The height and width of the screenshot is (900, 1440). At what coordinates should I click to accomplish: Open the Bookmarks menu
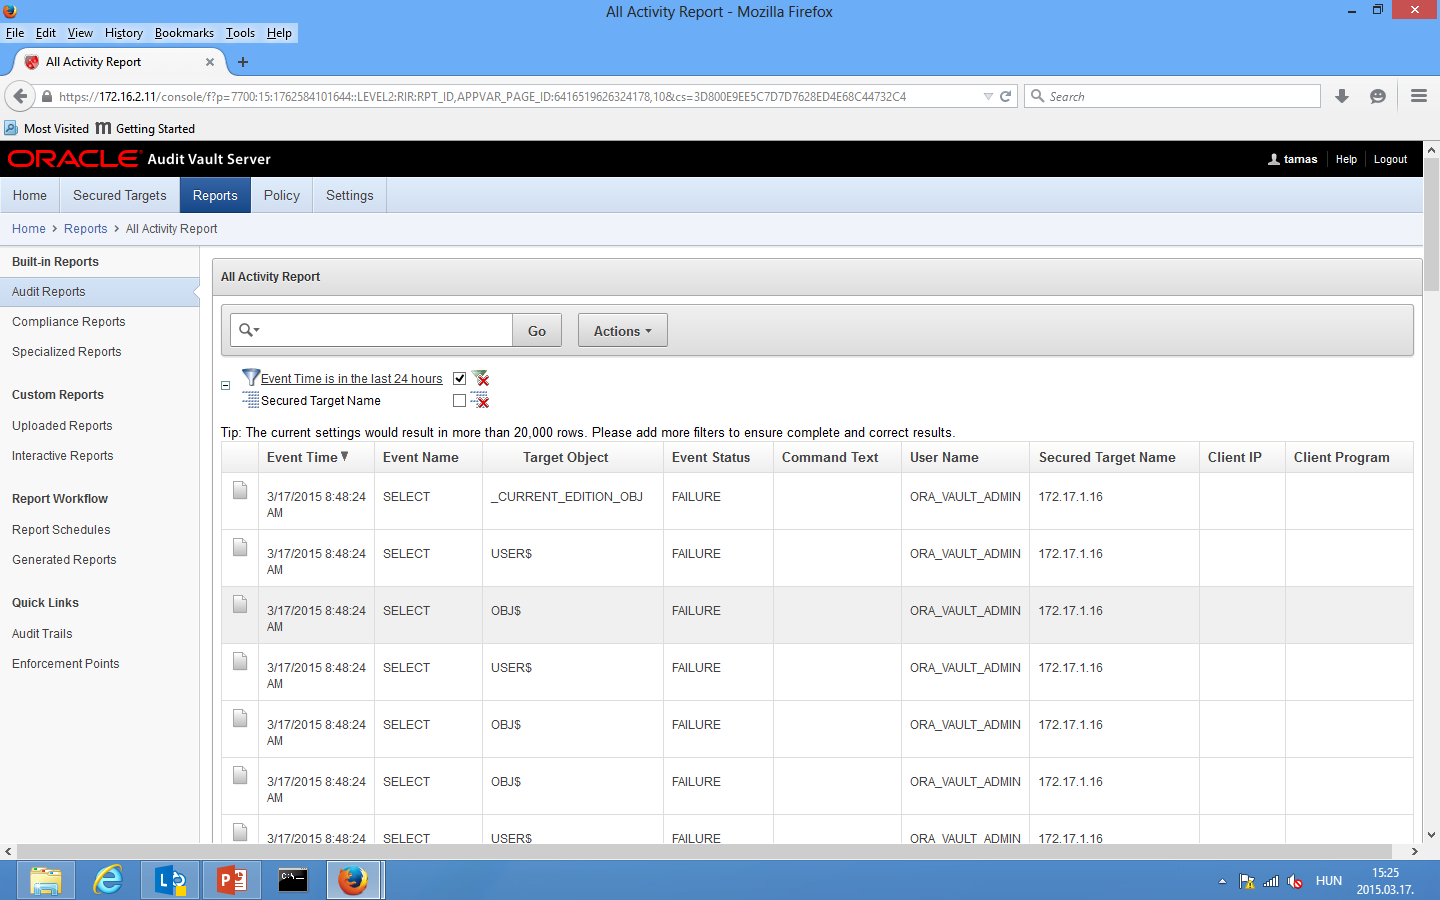[x=184, y=33]
